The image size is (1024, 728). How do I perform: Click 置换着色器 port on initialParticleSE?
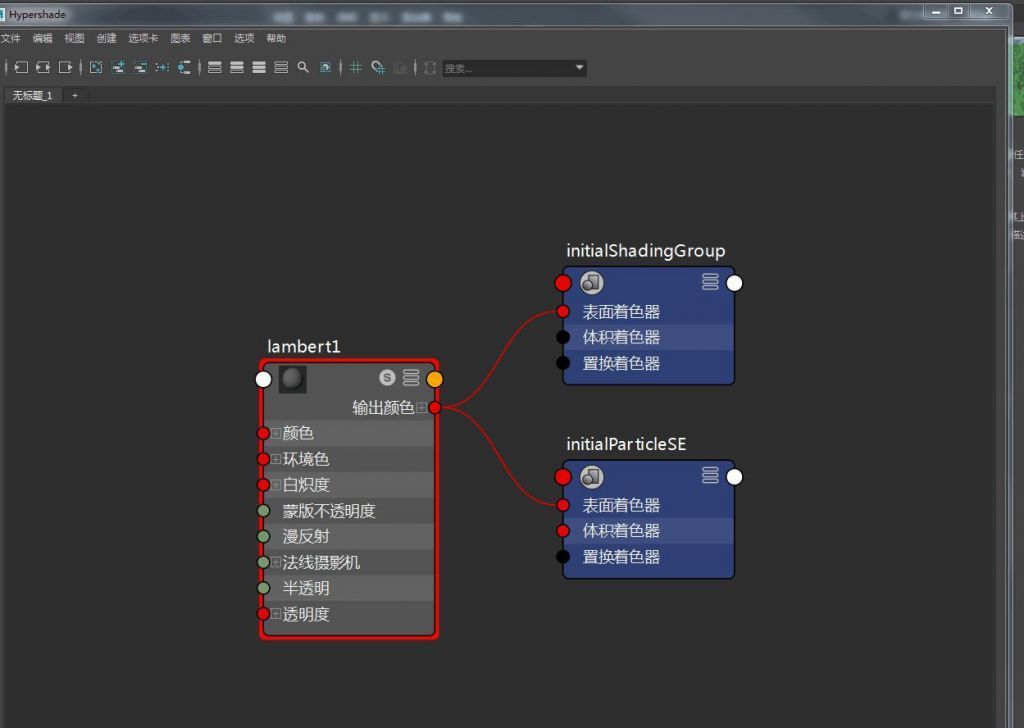[563, 557]
